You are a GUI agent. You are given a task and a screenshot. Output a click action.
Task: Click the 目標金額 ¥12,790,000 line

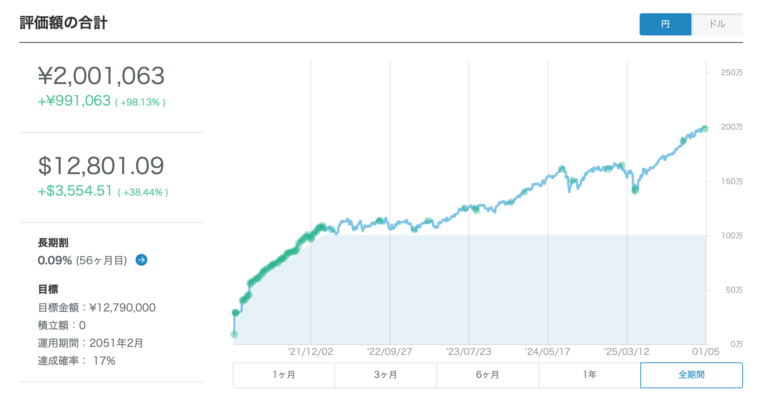click(96, 308)
